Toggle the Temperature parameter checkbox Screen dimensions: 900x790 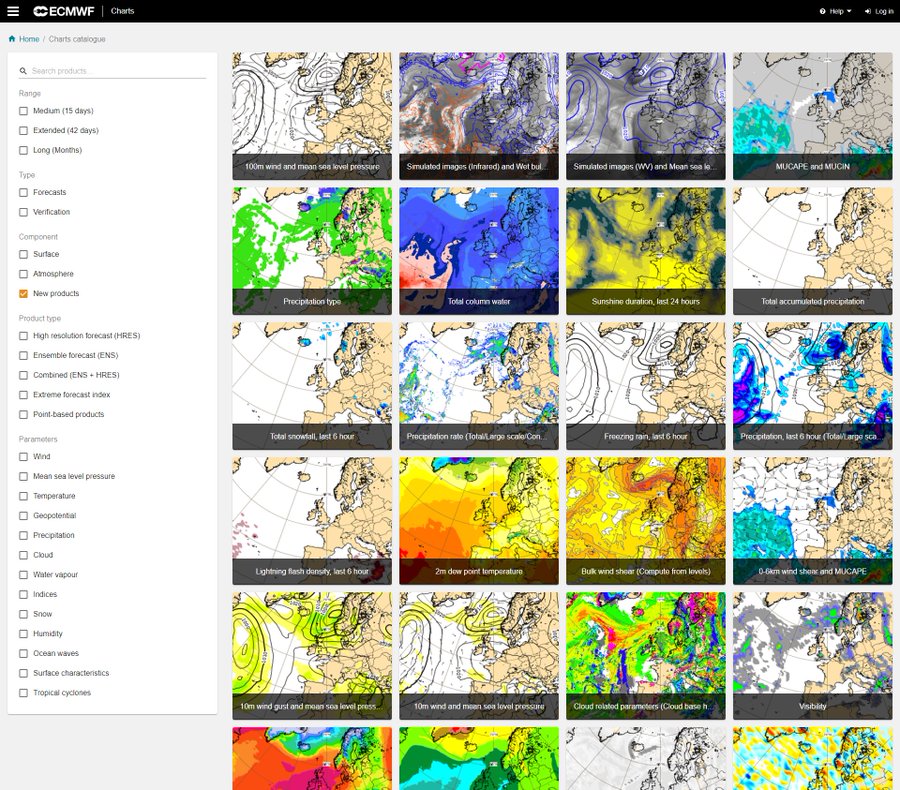tap(24, 496)
